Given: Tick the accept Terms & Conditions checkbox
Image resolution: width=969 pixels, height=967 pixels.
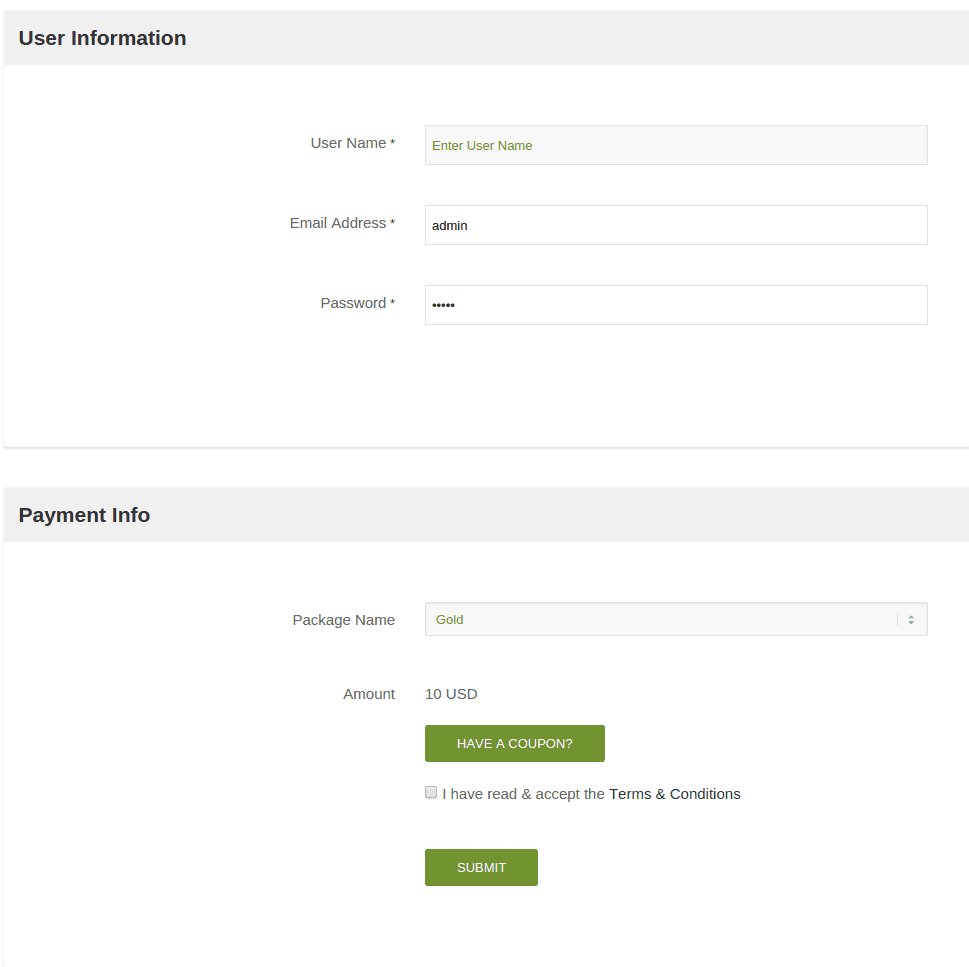Looking at the screenshot, I should pyautogui.click(x=431, y=792).
